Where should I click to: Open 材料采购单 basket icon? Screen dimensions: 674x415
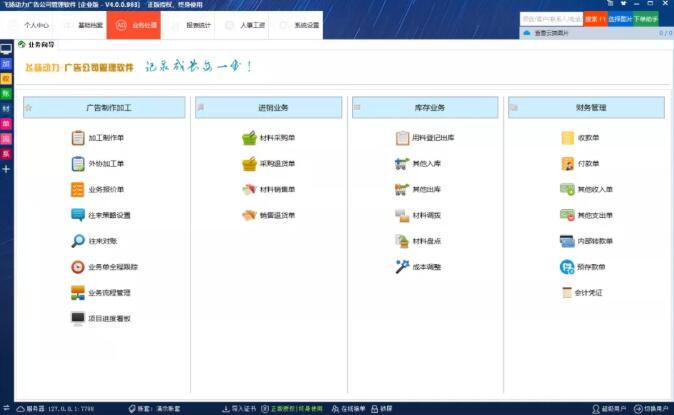tap(249, 138)
